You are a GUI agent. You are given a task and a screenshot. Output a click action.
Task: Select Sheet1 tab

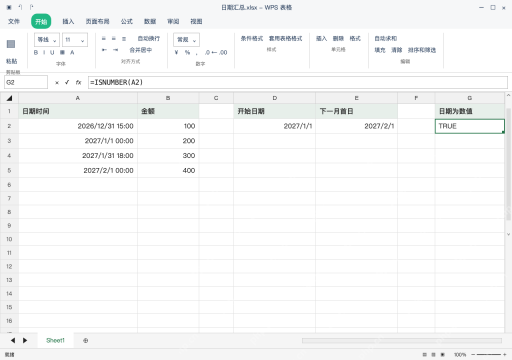(x=55, y=340)
